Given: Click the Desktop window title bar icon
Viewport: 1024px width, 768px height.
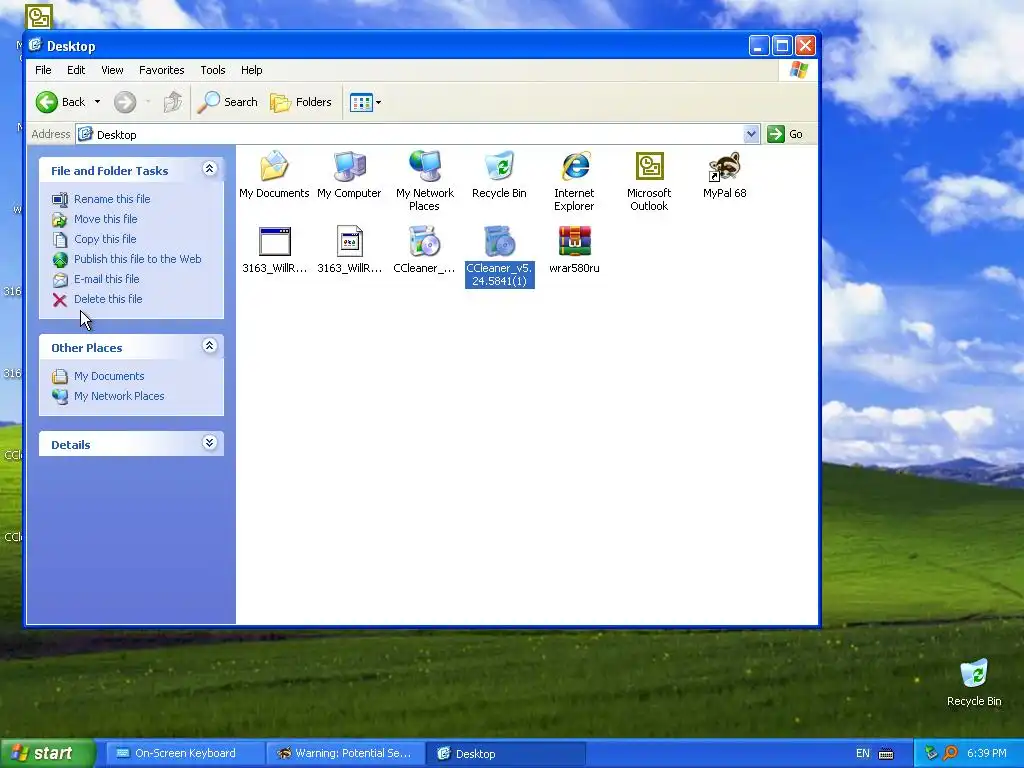Looking at the screenshot, I should [35, 46].
